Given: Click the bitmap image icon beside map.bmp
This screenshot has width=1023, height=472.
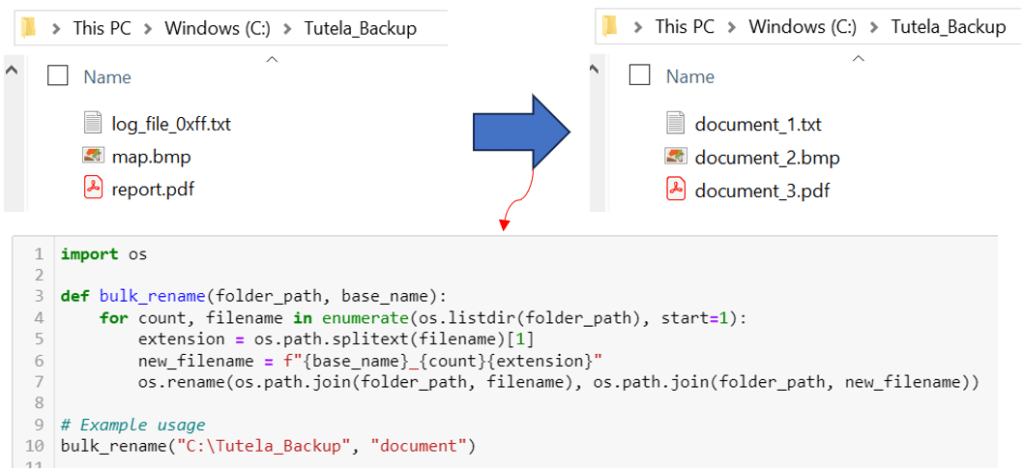Looking at the screenshot, I should (x=93, y=156).
